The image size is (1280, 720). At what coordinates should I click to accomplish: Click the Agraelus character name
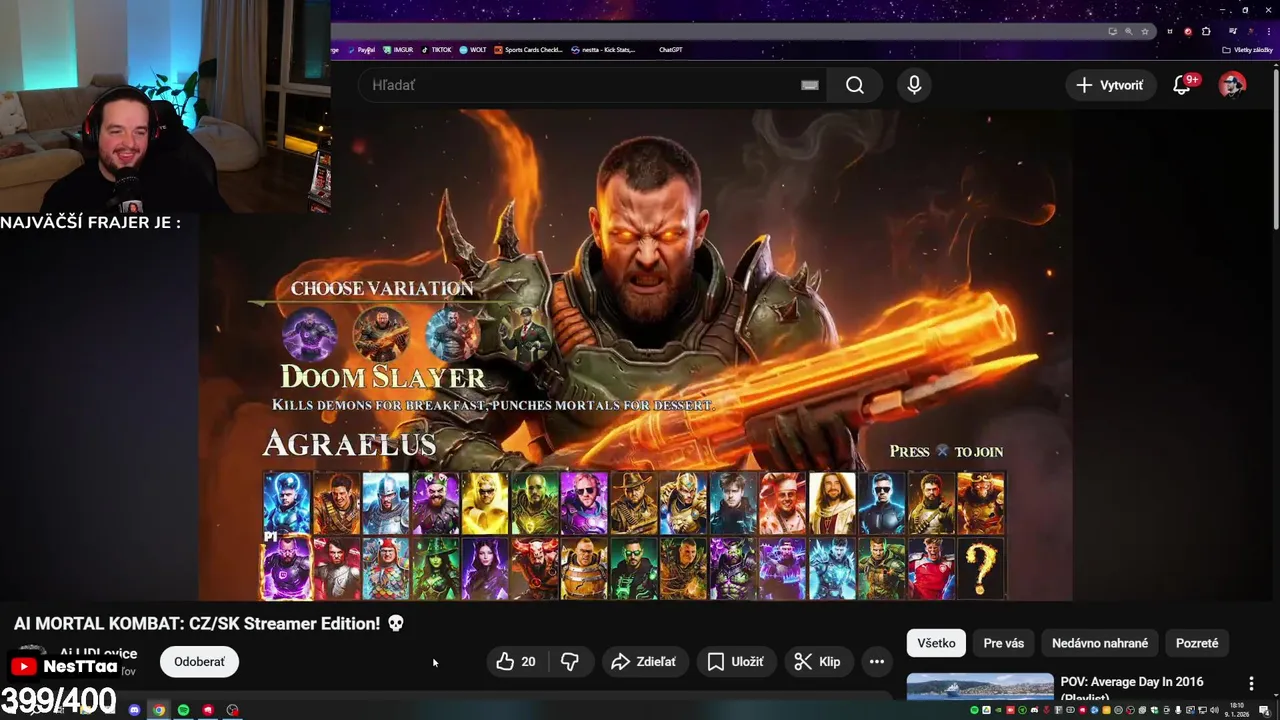coord(349,444)
